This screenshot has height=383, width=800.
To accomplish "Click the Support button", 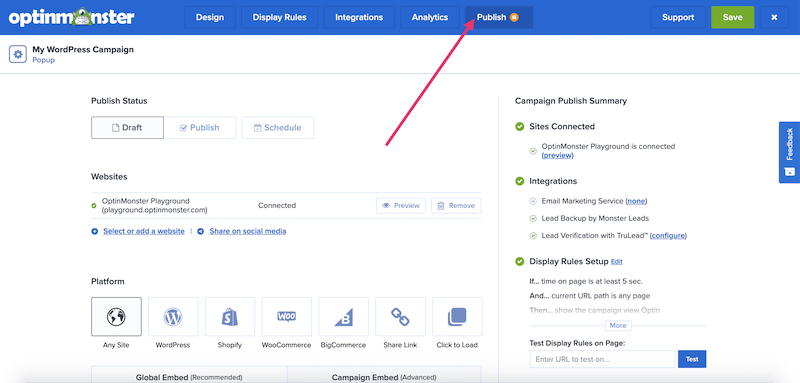I will click(678, 17).
